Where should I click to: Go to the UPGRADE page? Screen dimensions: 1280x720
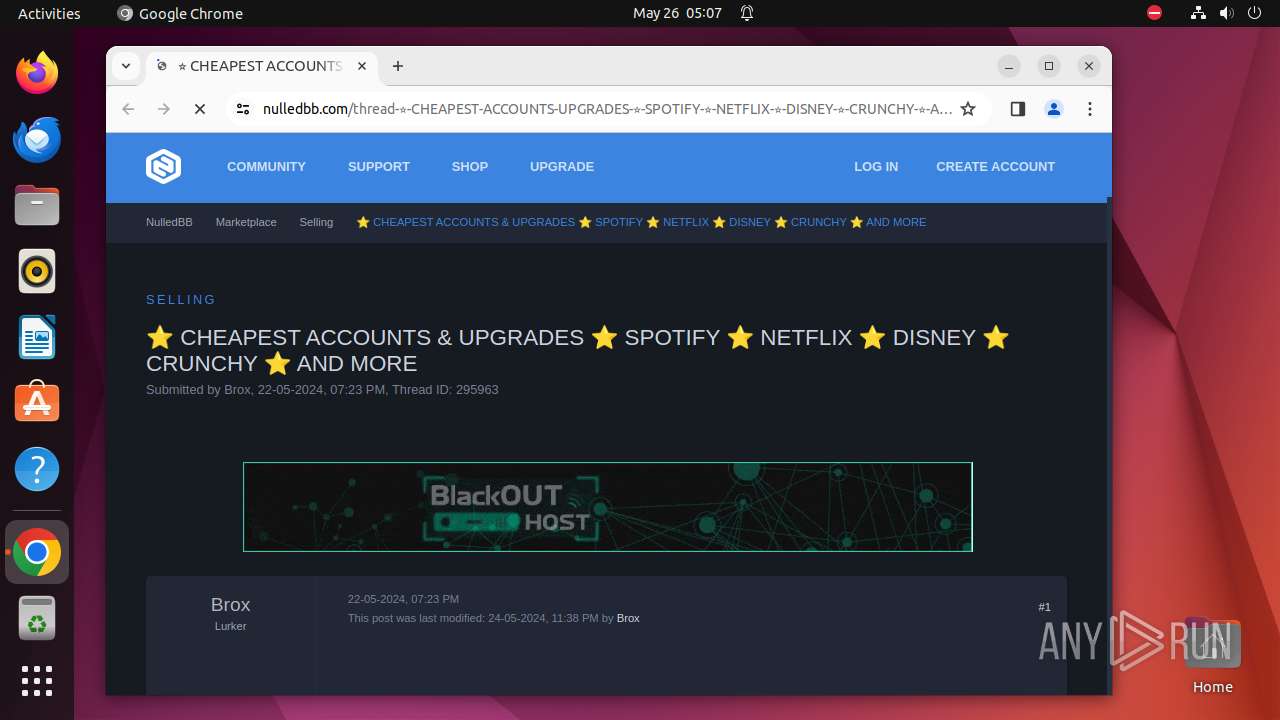pos(562,167)
